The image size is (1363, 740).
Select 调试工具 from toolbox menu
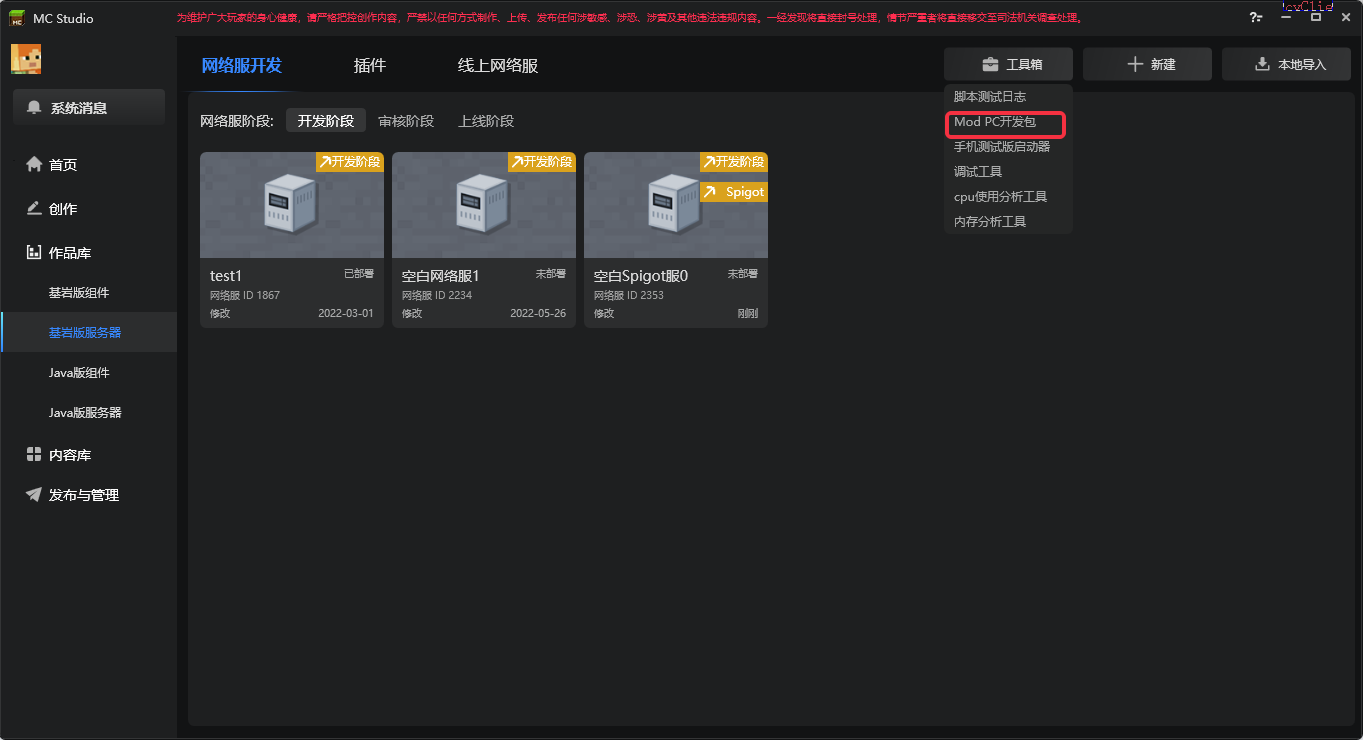(x=978, y=172)
